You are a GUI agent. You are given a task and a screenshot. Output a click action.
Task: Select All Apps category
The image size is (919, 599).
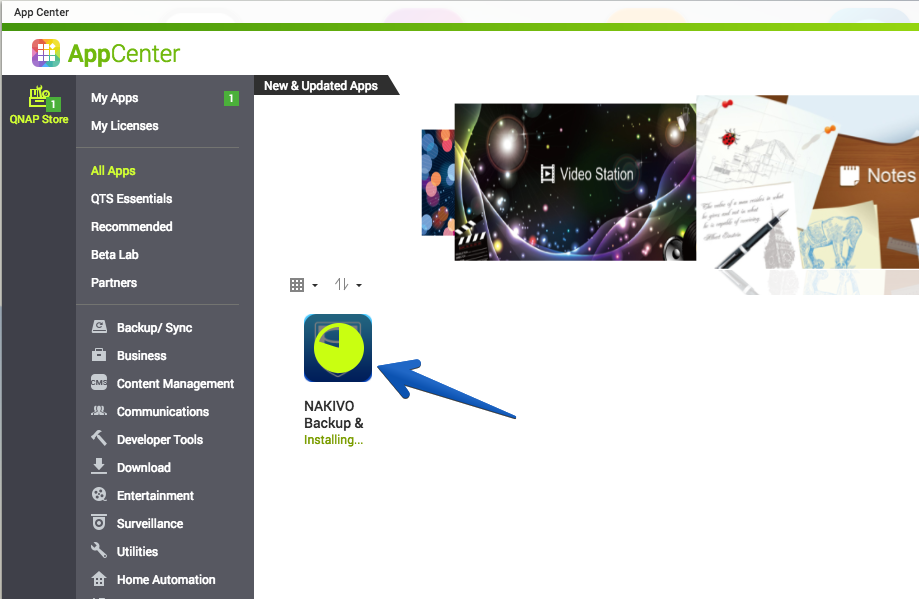point(113,171)
